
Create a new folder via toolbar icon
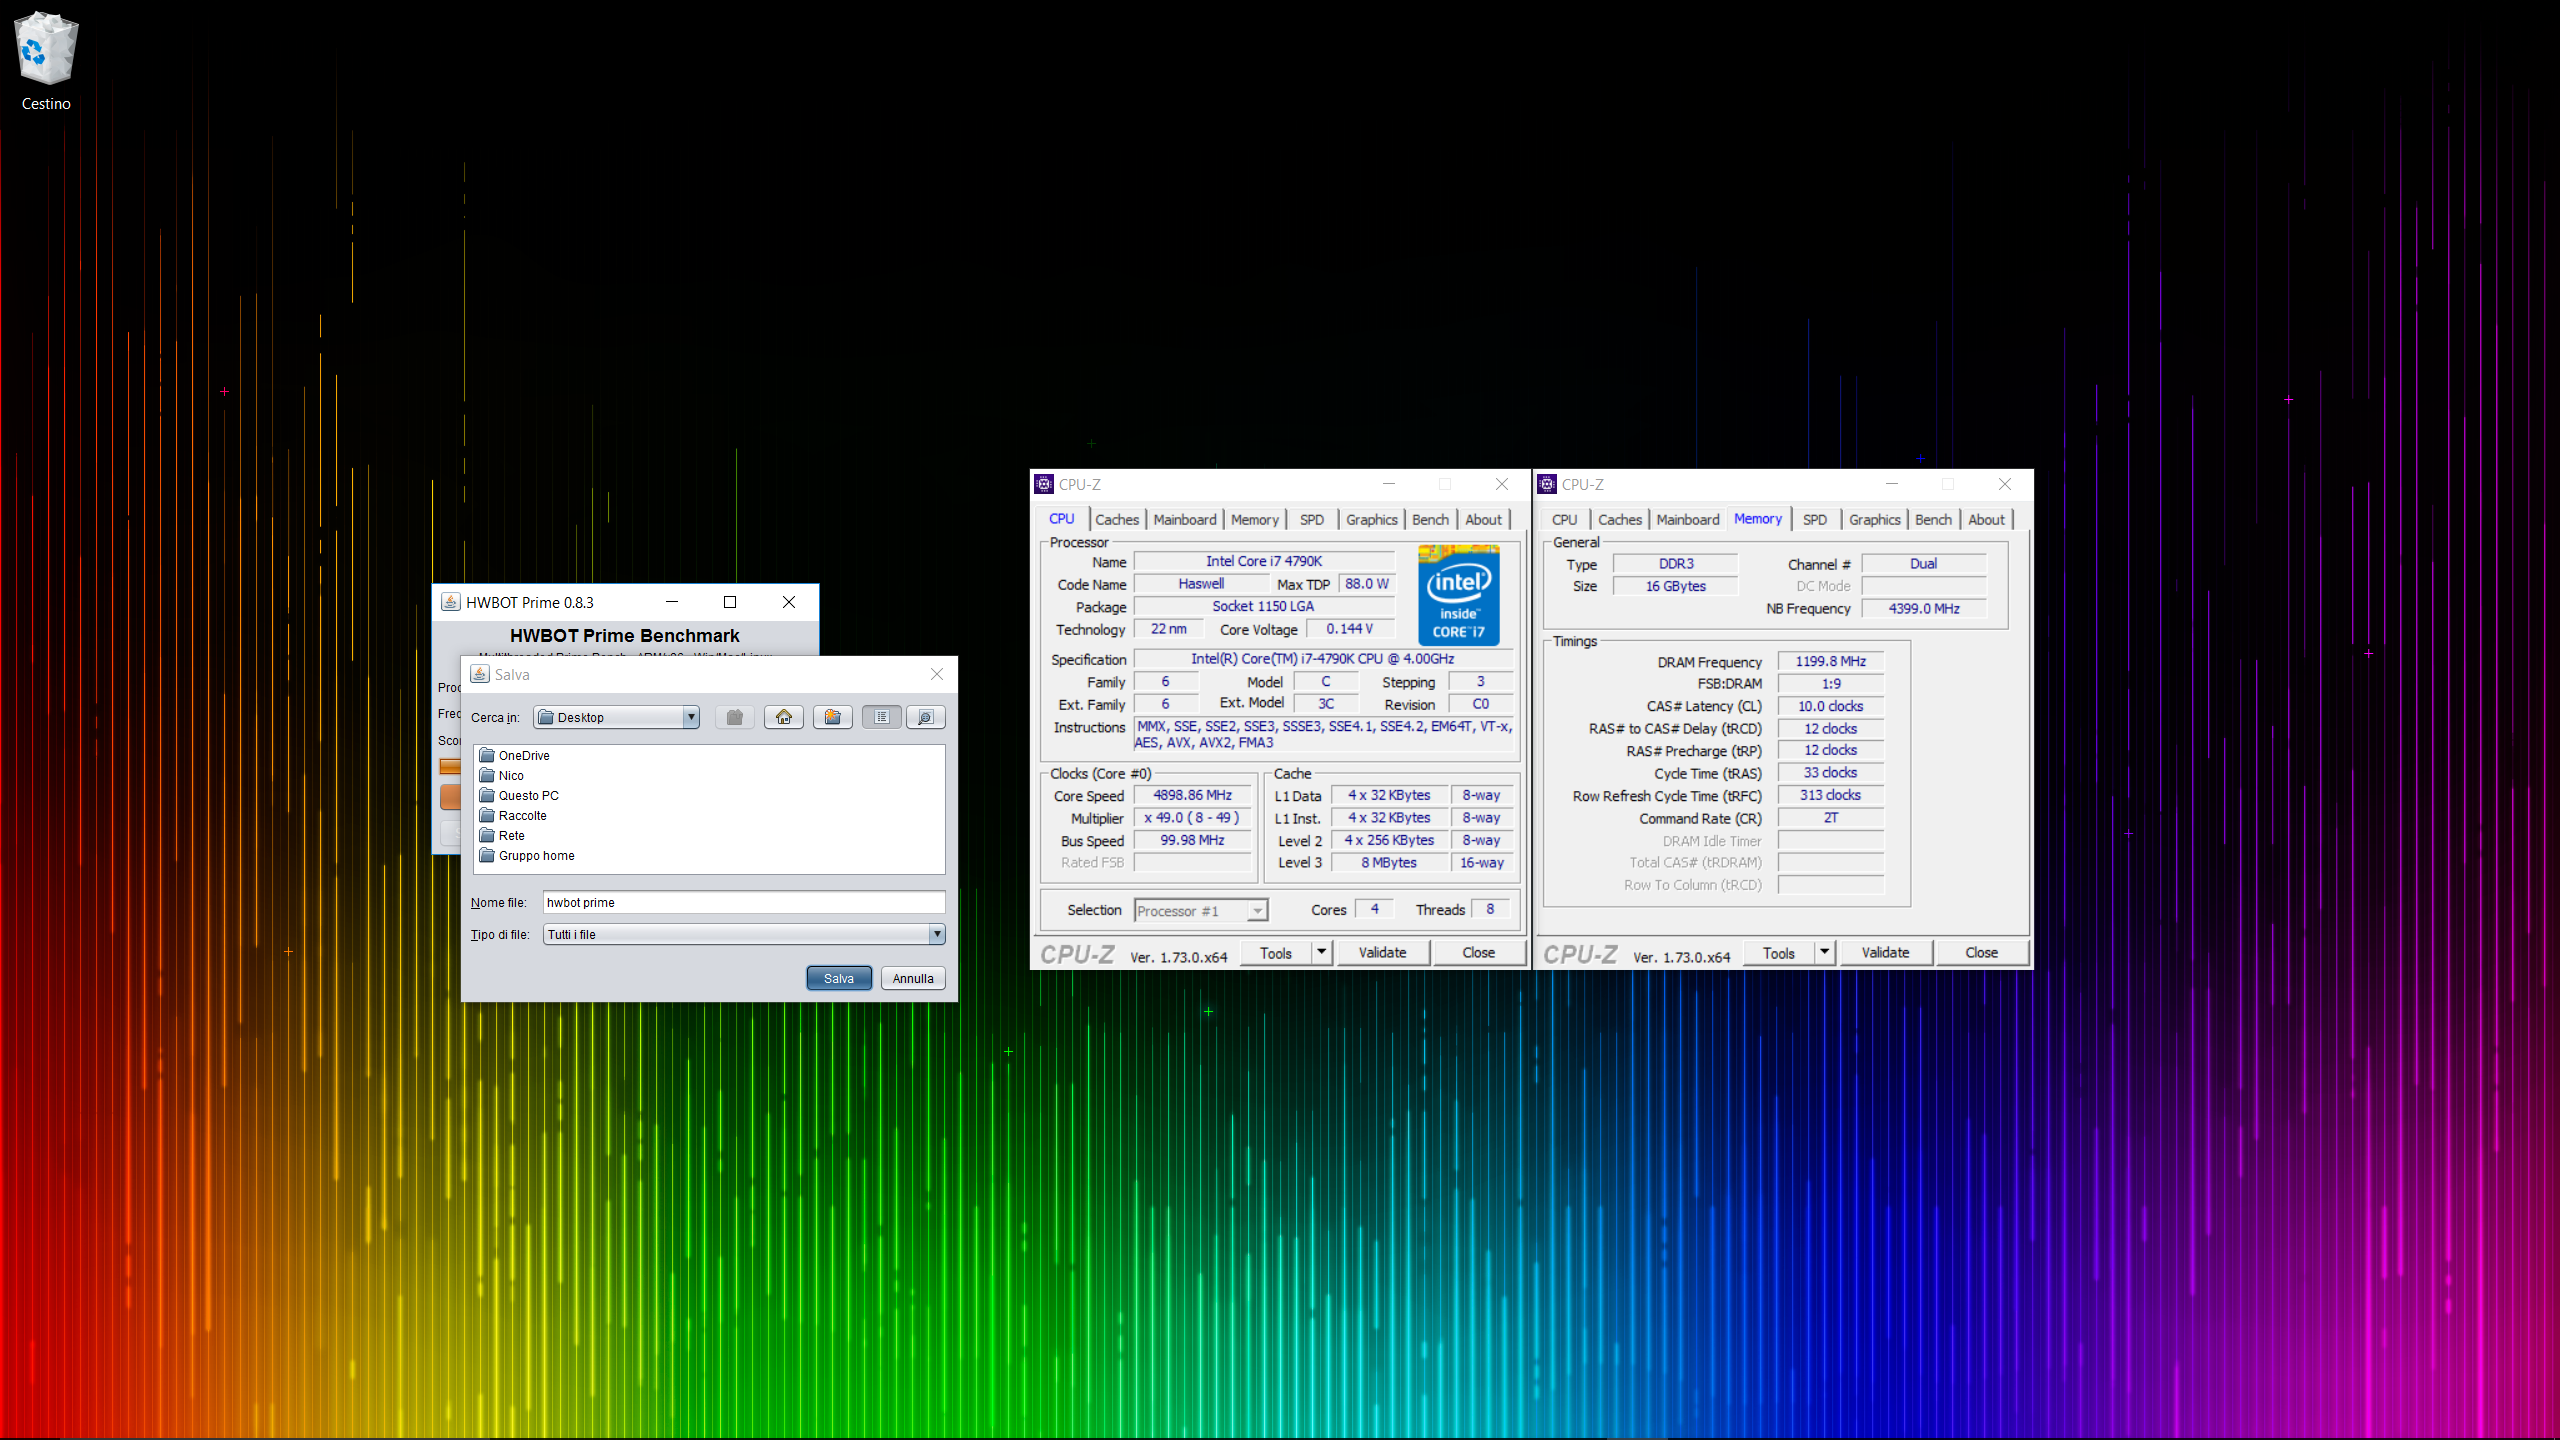833,717
